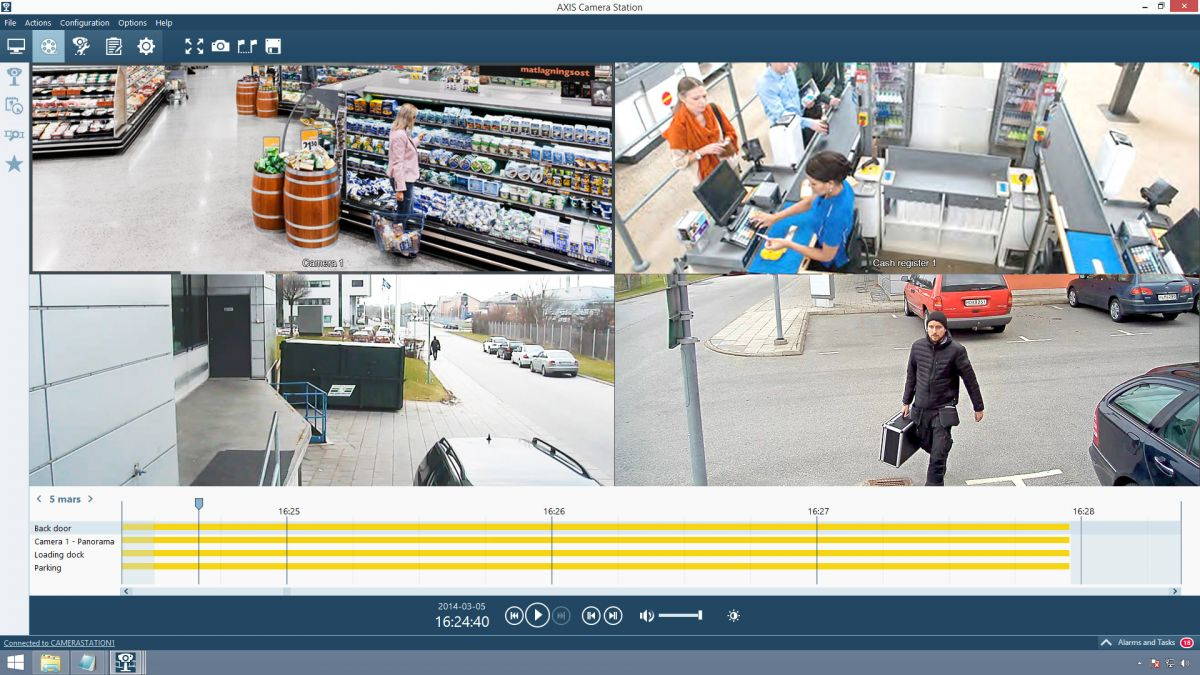Image resolution: width=1200 pixels, height=675 pixels.
Task: Click the volume slider handle
Action: pos(700,615)
